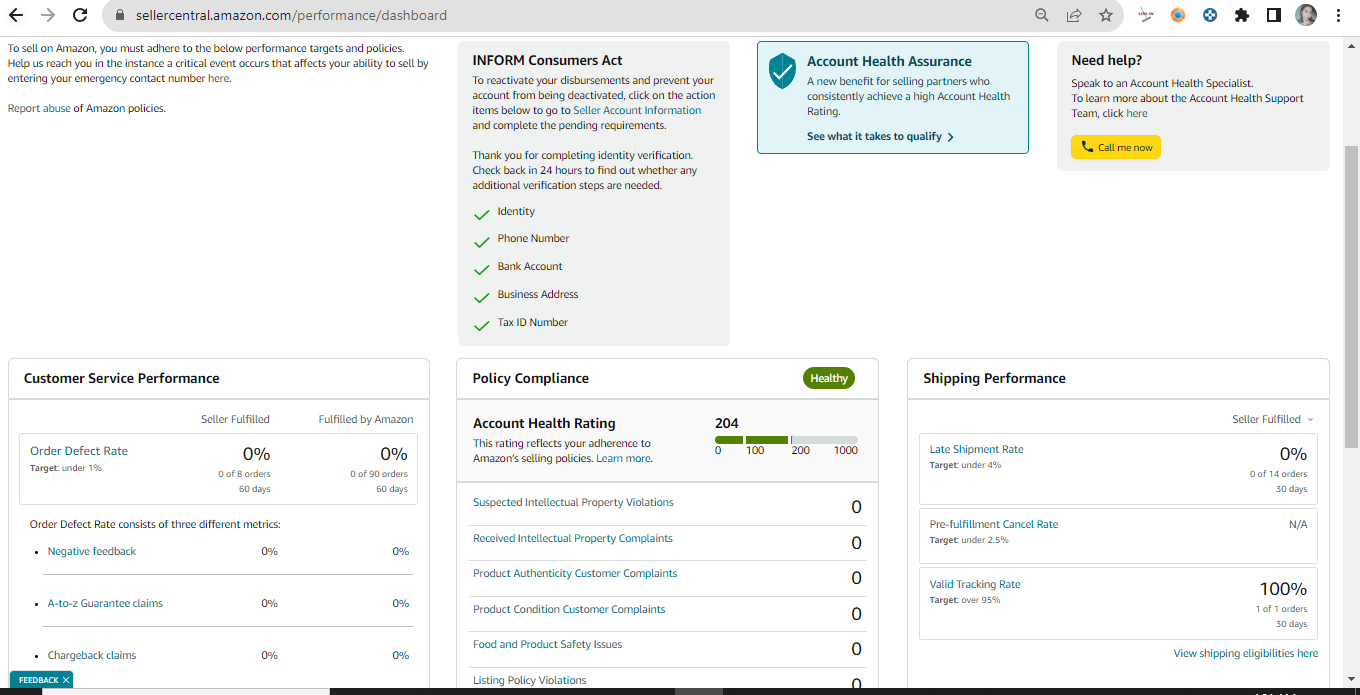The height and width of the screenshot is (695, 1360).
Task: Click the Identity checkmark item
Action: 505,212
